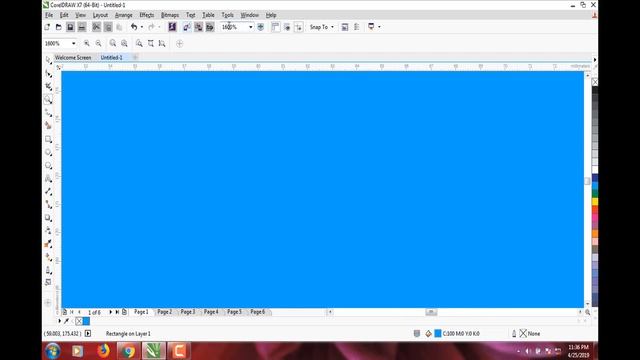Open the Tools menu
Screen dimensions: 640x360
coord(227,15)
